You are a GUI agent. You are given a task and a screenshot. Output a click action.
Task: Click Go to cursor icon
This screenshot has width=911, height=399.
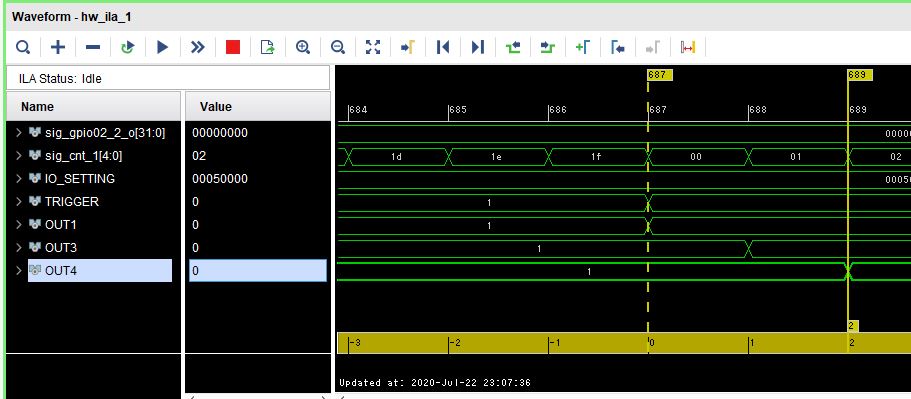point(408,47)
